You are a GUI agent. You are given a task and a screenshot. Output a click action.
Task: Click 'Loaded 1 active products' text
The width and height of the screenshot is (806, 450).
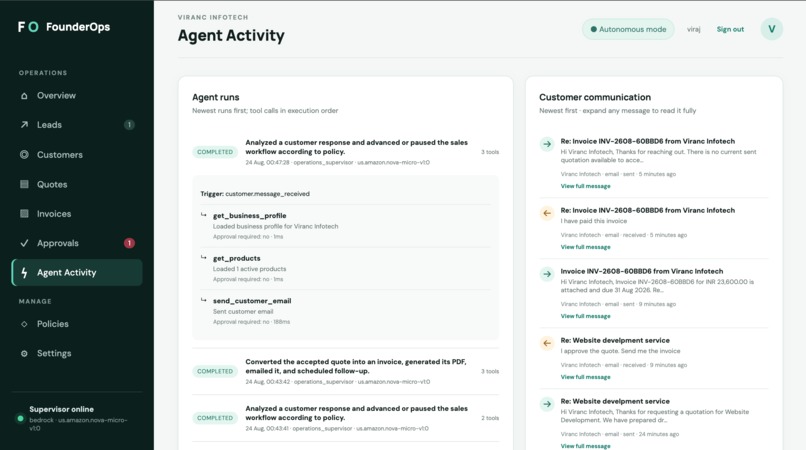pos(249,269)
